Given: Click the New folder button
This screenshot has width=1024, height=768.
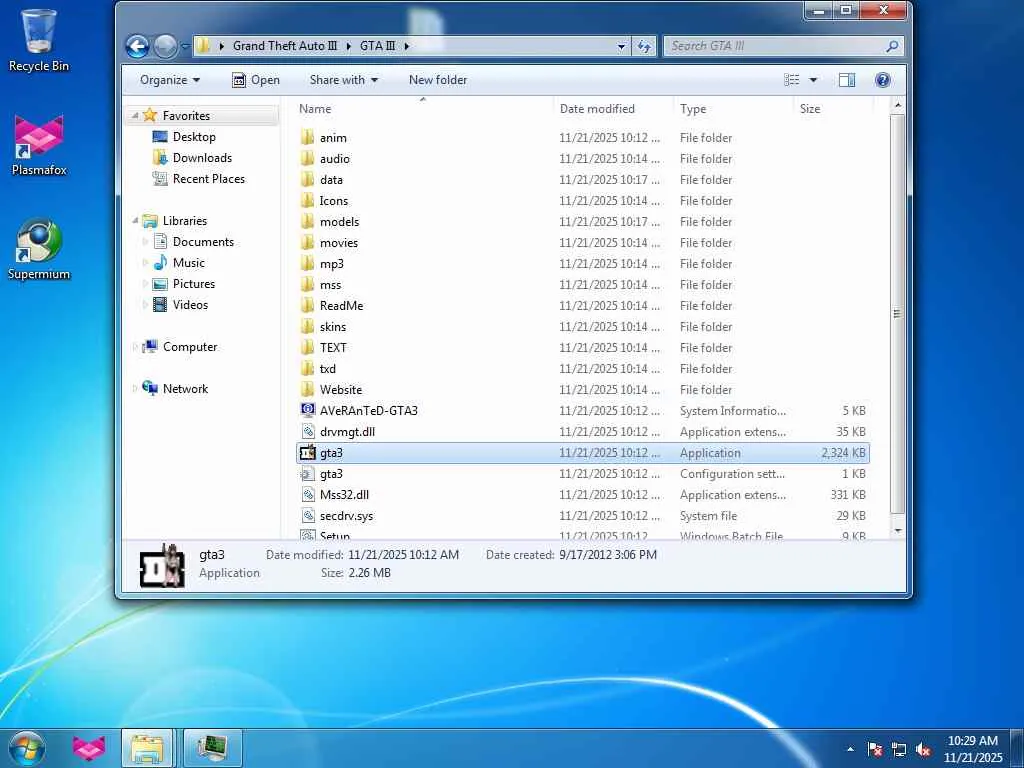Looking at the screenshot, I should pyautogui.click(x=438, y=80).
